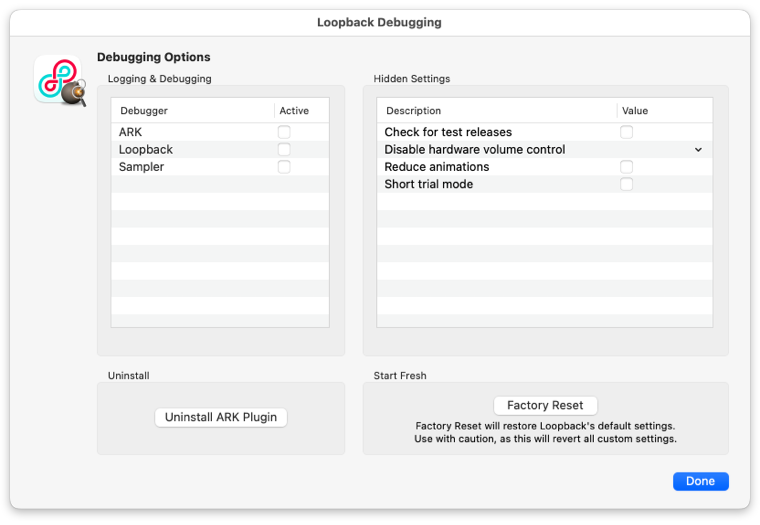Click the Active column header

click(302, 111)
